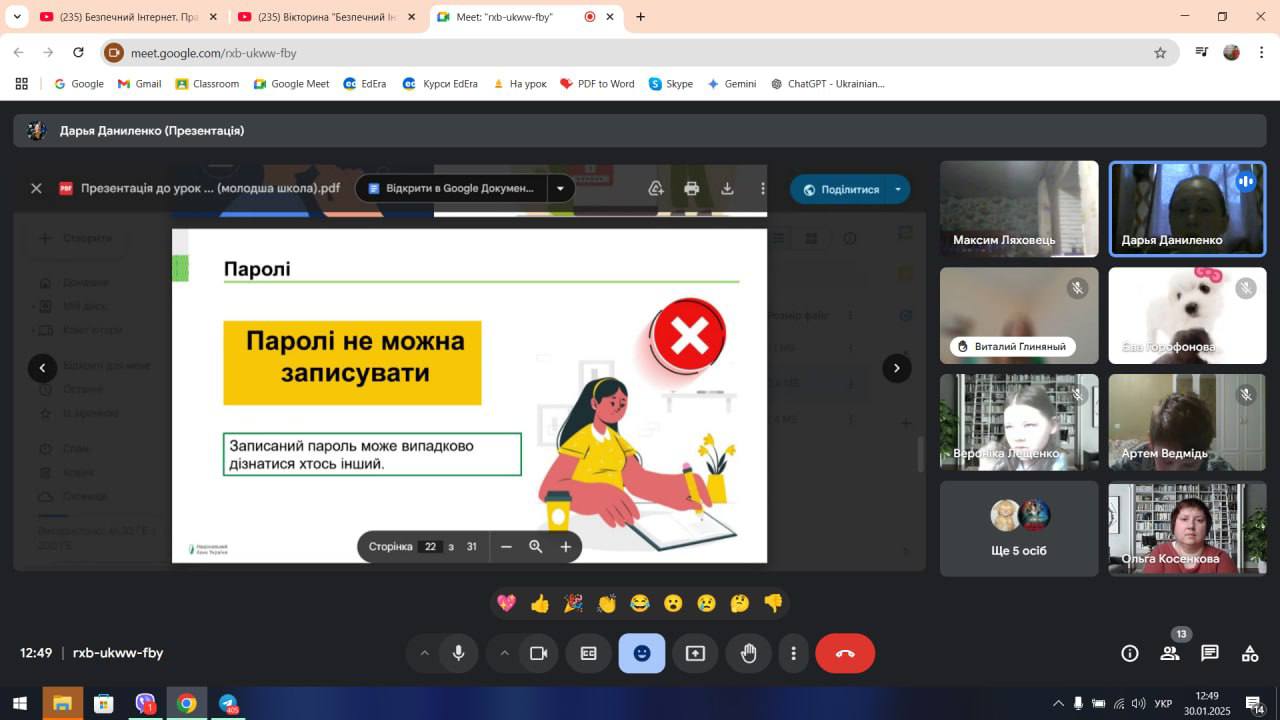Print the PDF with printer icon
This screenshot has width=1280, height=720.
(x=691, y=188)
